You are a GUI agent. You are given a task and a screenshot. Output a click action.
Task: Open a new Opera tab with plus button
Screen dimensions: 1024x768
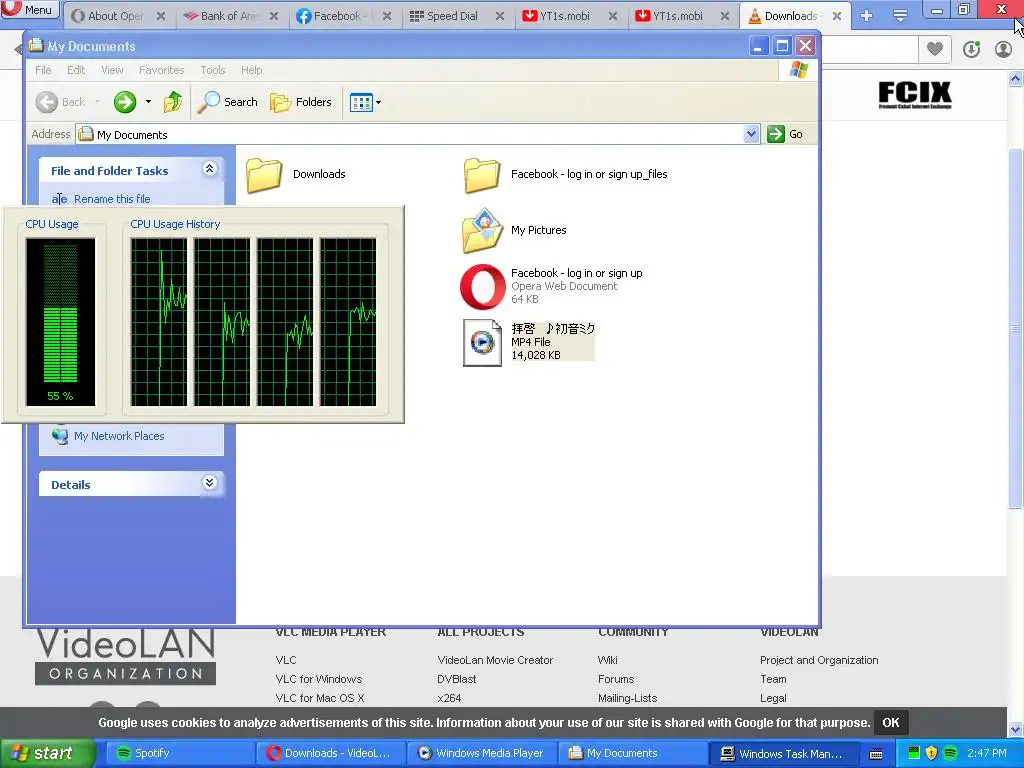click(x=867, y=16)
